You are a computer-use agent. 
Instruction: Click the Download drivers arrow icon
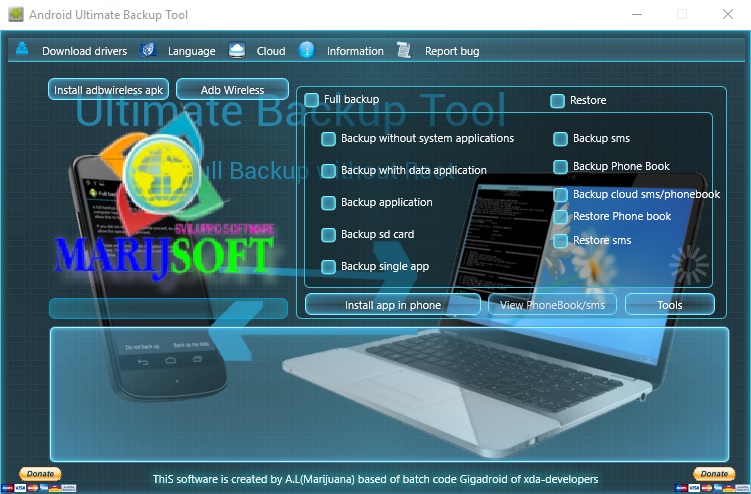22,49
